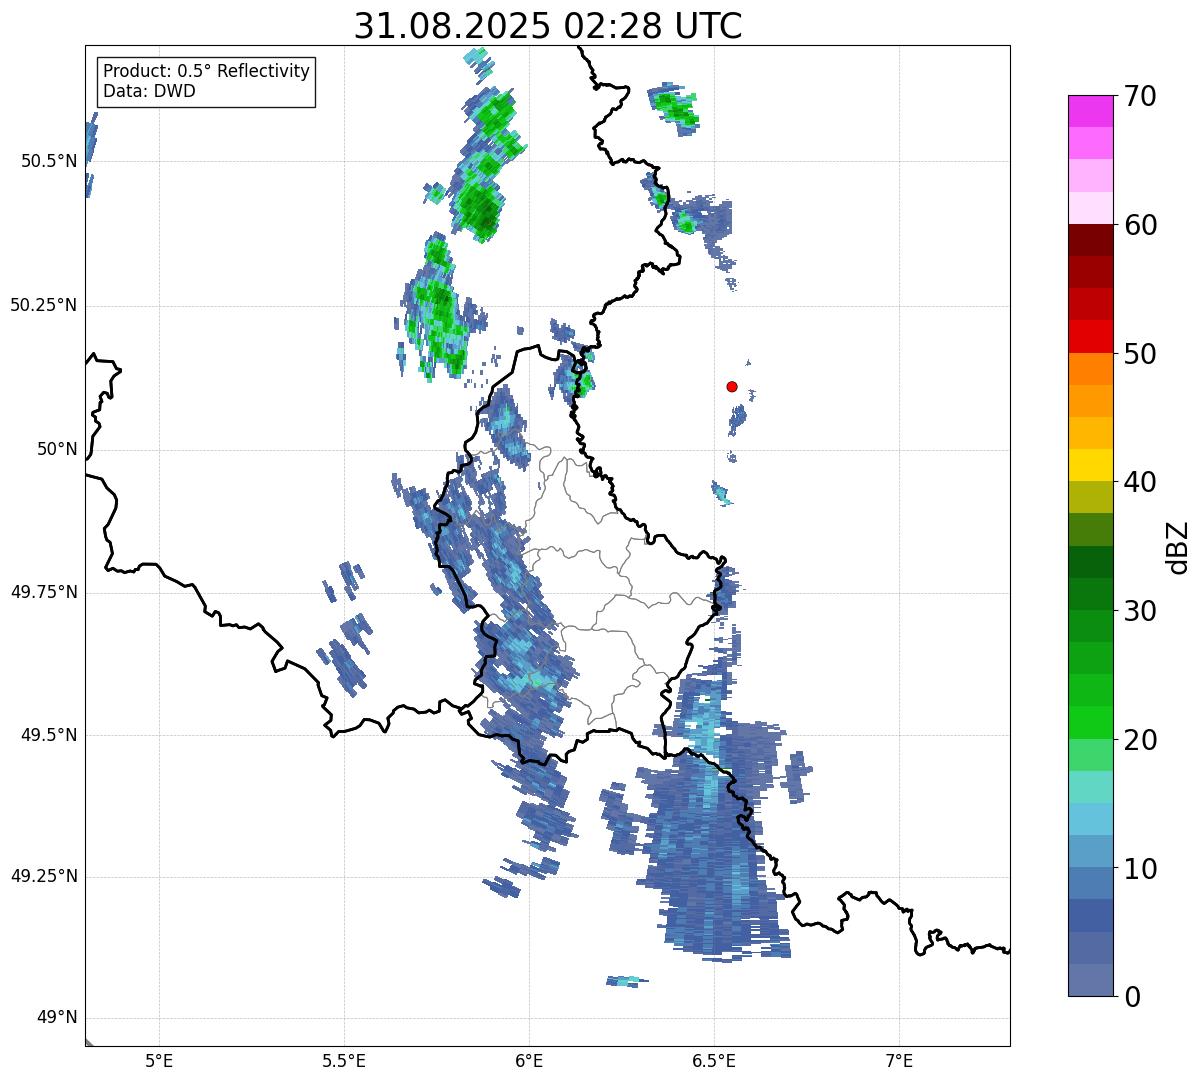The height and width of the screenshot is (1081, 1202).
Task: Click the 50°N latitude label
Action: point(57,450)
